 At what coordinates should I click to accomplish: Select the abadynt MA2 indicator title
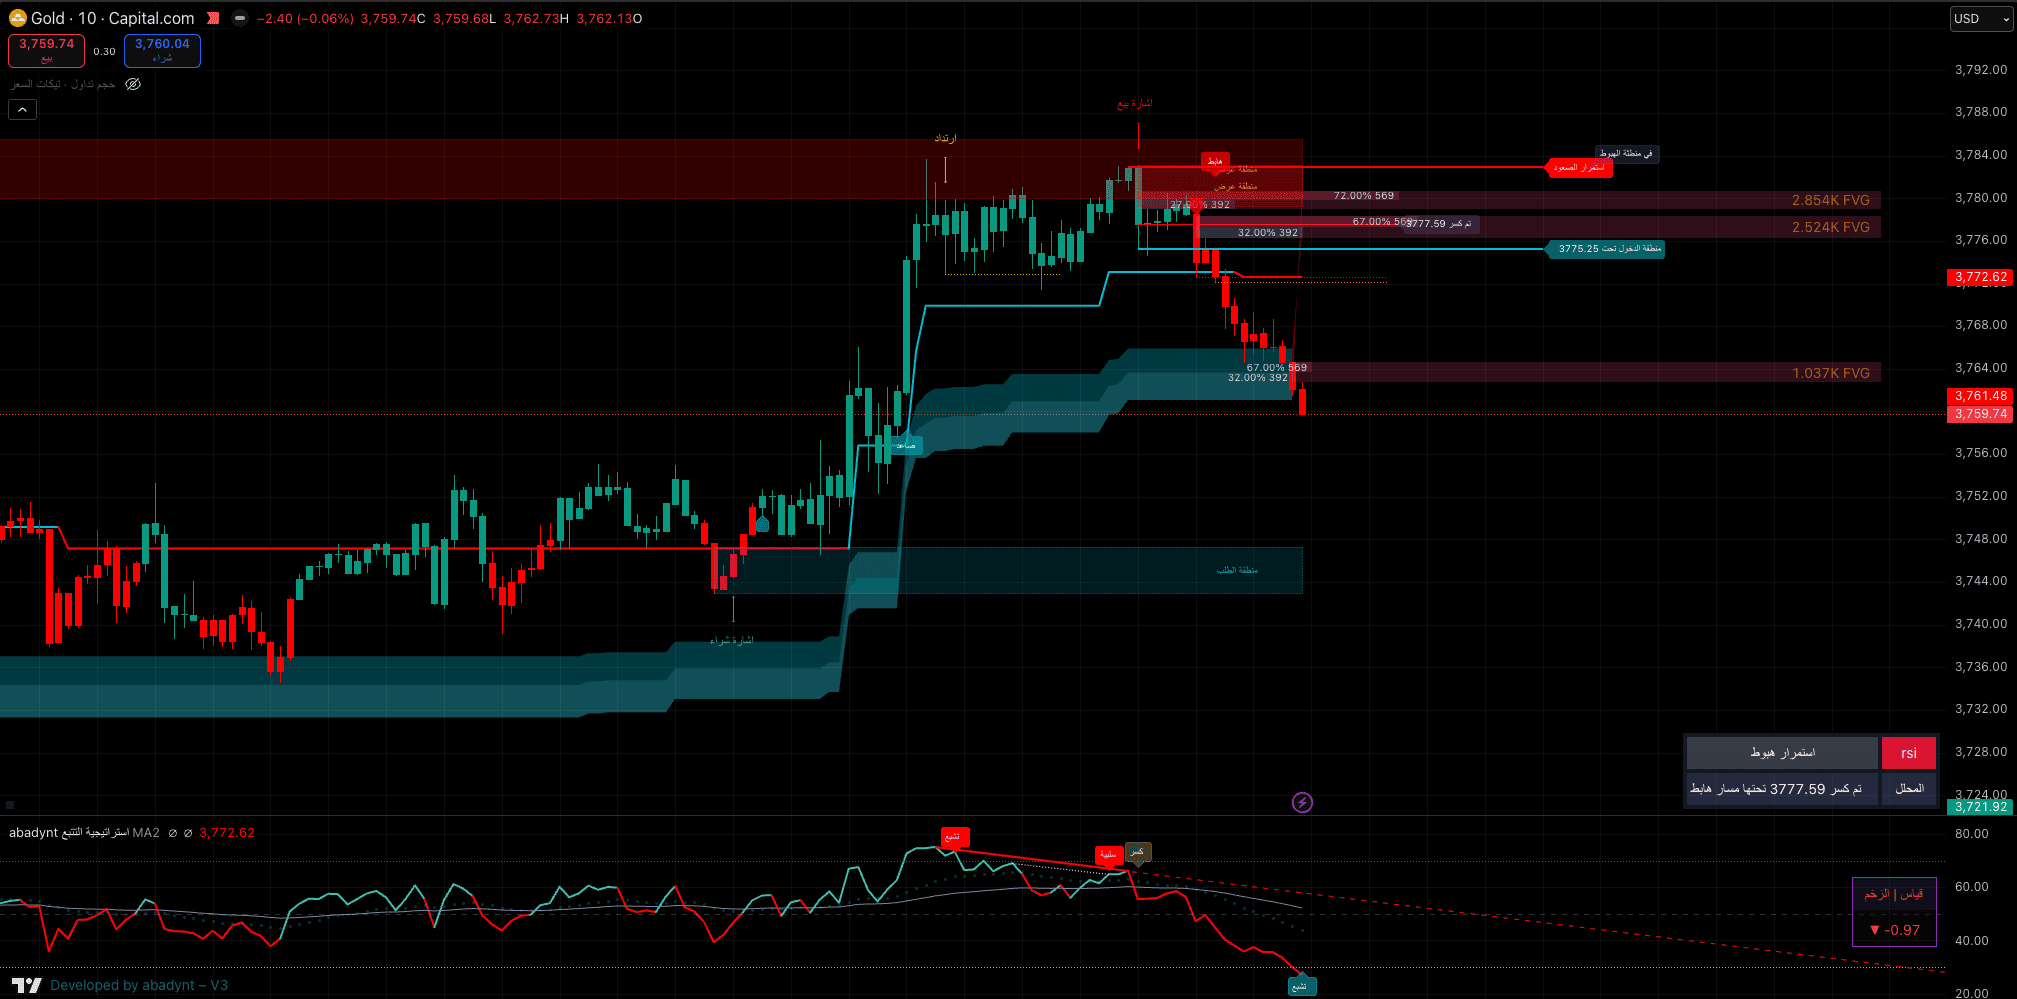[x=84, y=833]
